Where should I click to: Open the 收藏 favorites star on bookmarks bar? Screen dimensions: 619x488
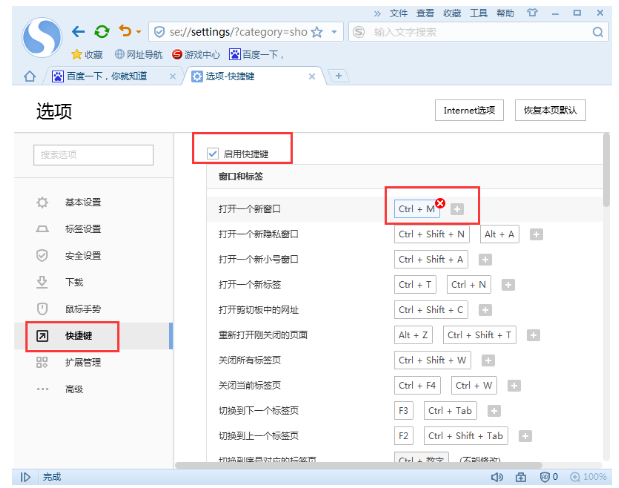(87, 54)
